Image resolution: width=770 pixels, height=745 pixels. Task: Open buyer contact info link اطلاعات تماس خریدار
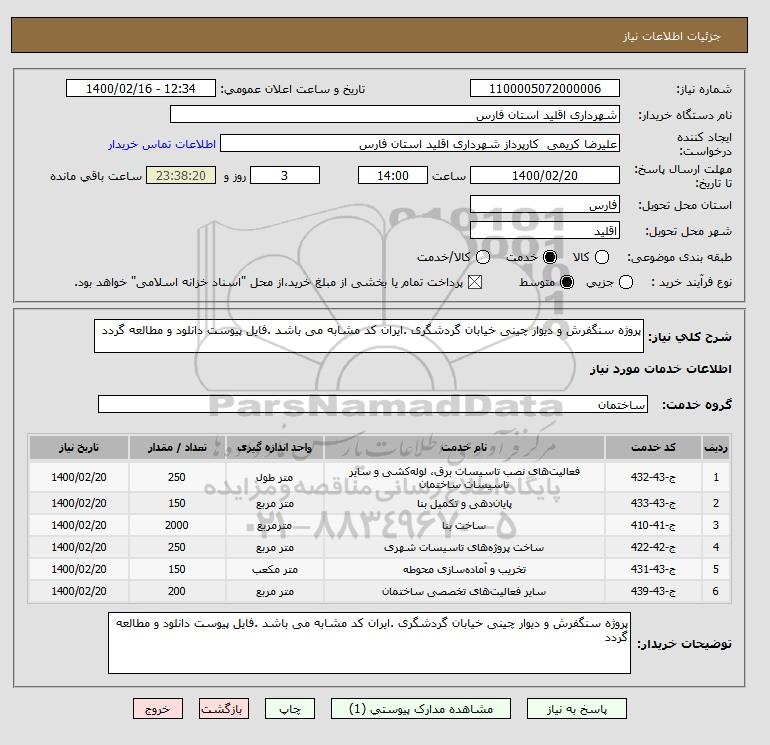tap(162, 144)
